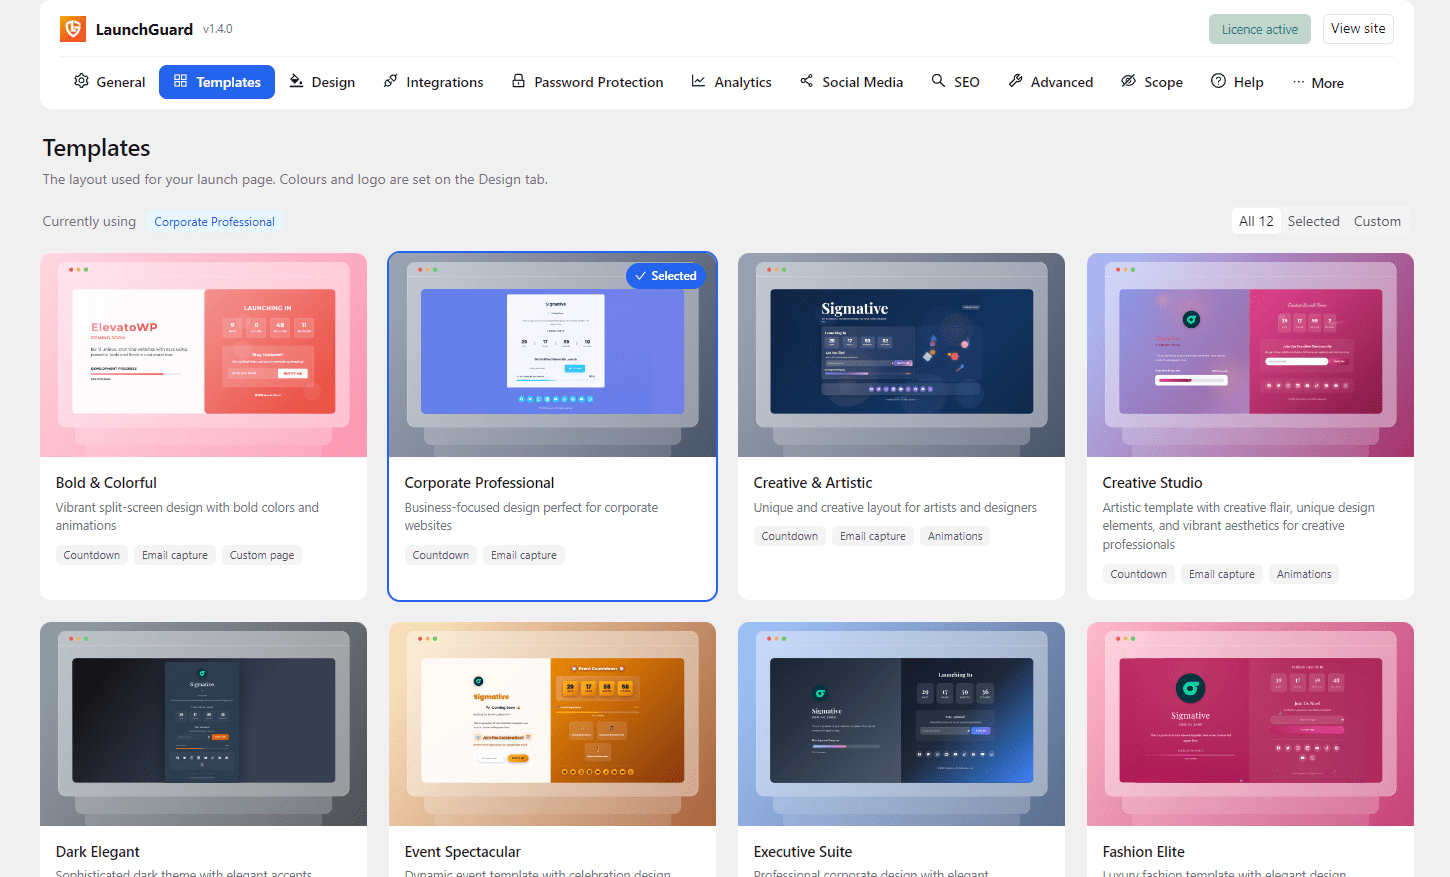Click the SEO magnifier icon
Image resolution: width=1450 pixels, height=877 pixels.
938,81
